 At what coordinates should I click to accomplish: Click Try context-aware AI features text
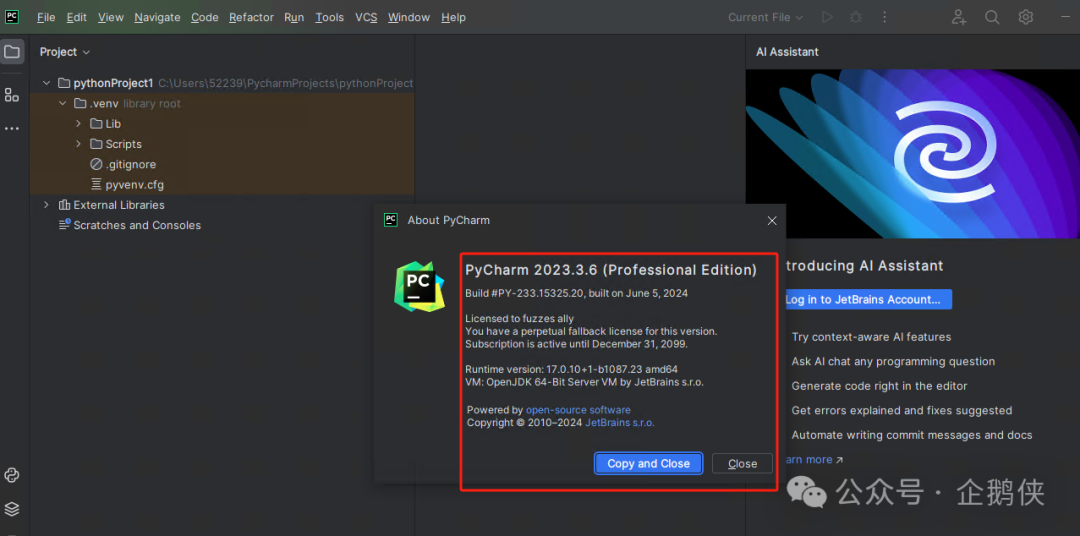(871, 337)
